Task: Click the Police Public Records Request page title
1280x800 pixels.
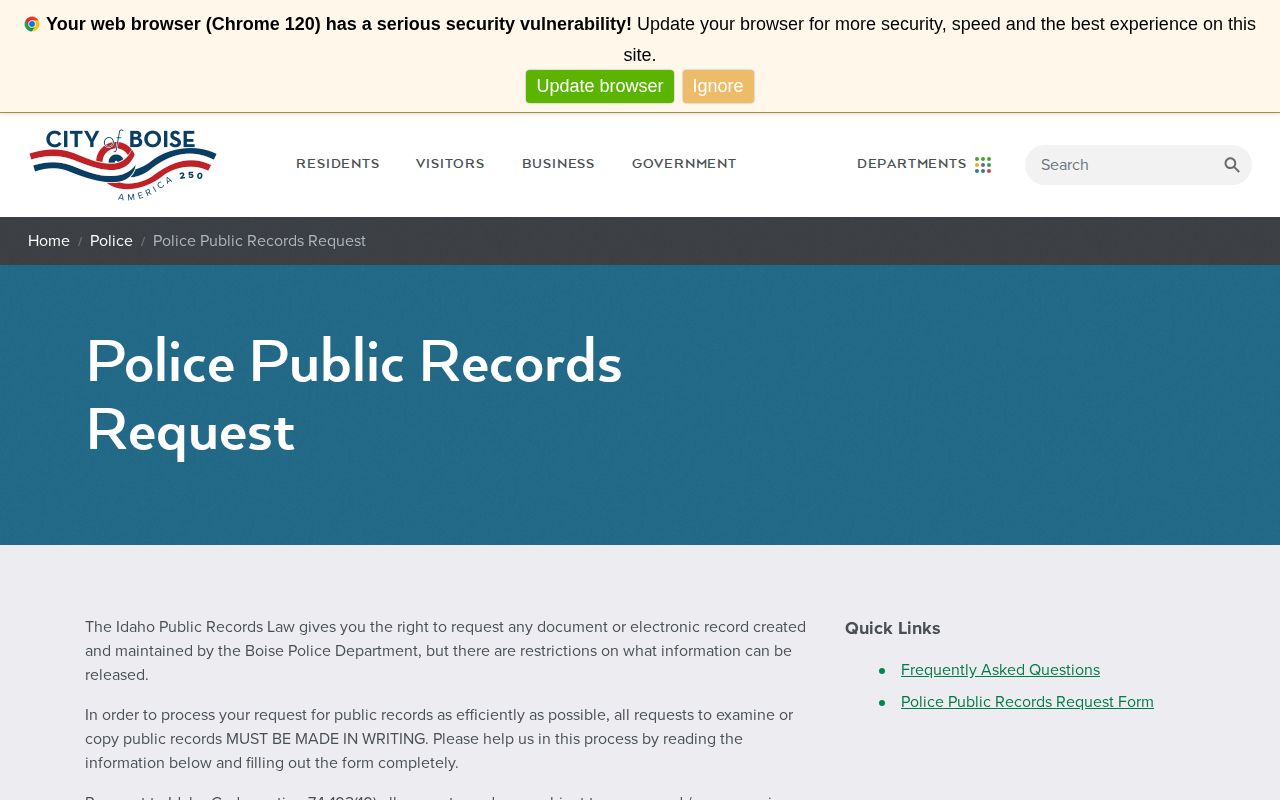Action: coord(354,396)
